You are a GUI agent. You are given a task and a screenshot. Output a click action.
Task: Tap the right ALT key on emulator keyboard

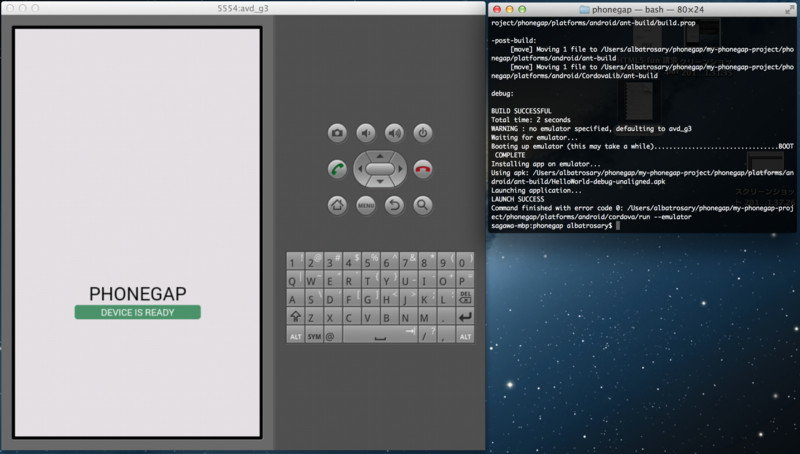click(465, 335)
